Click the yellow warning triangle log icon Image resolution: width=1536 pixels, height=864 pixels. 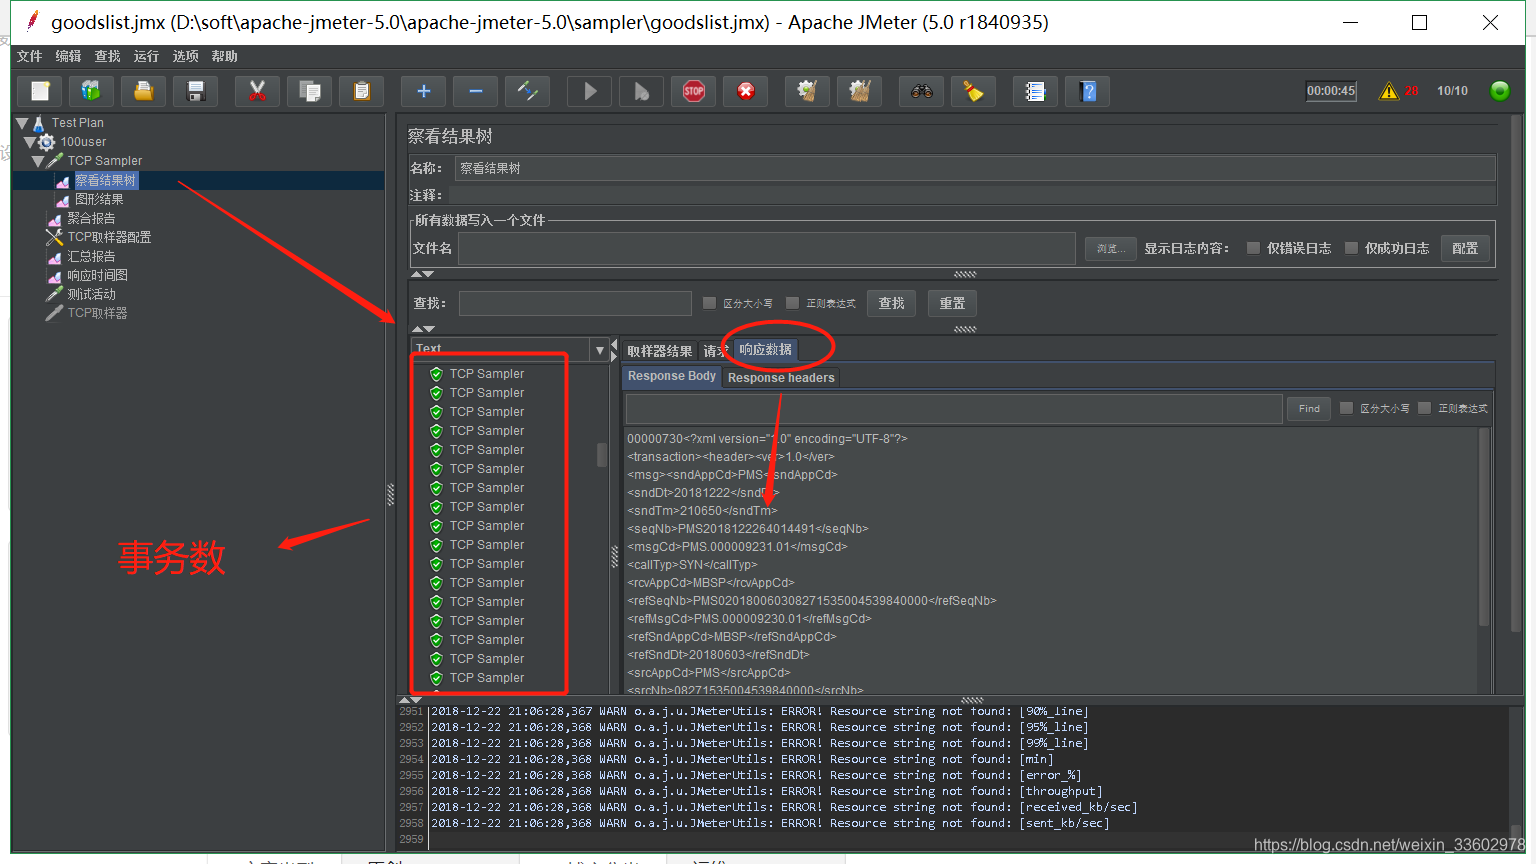[1389, 91]
